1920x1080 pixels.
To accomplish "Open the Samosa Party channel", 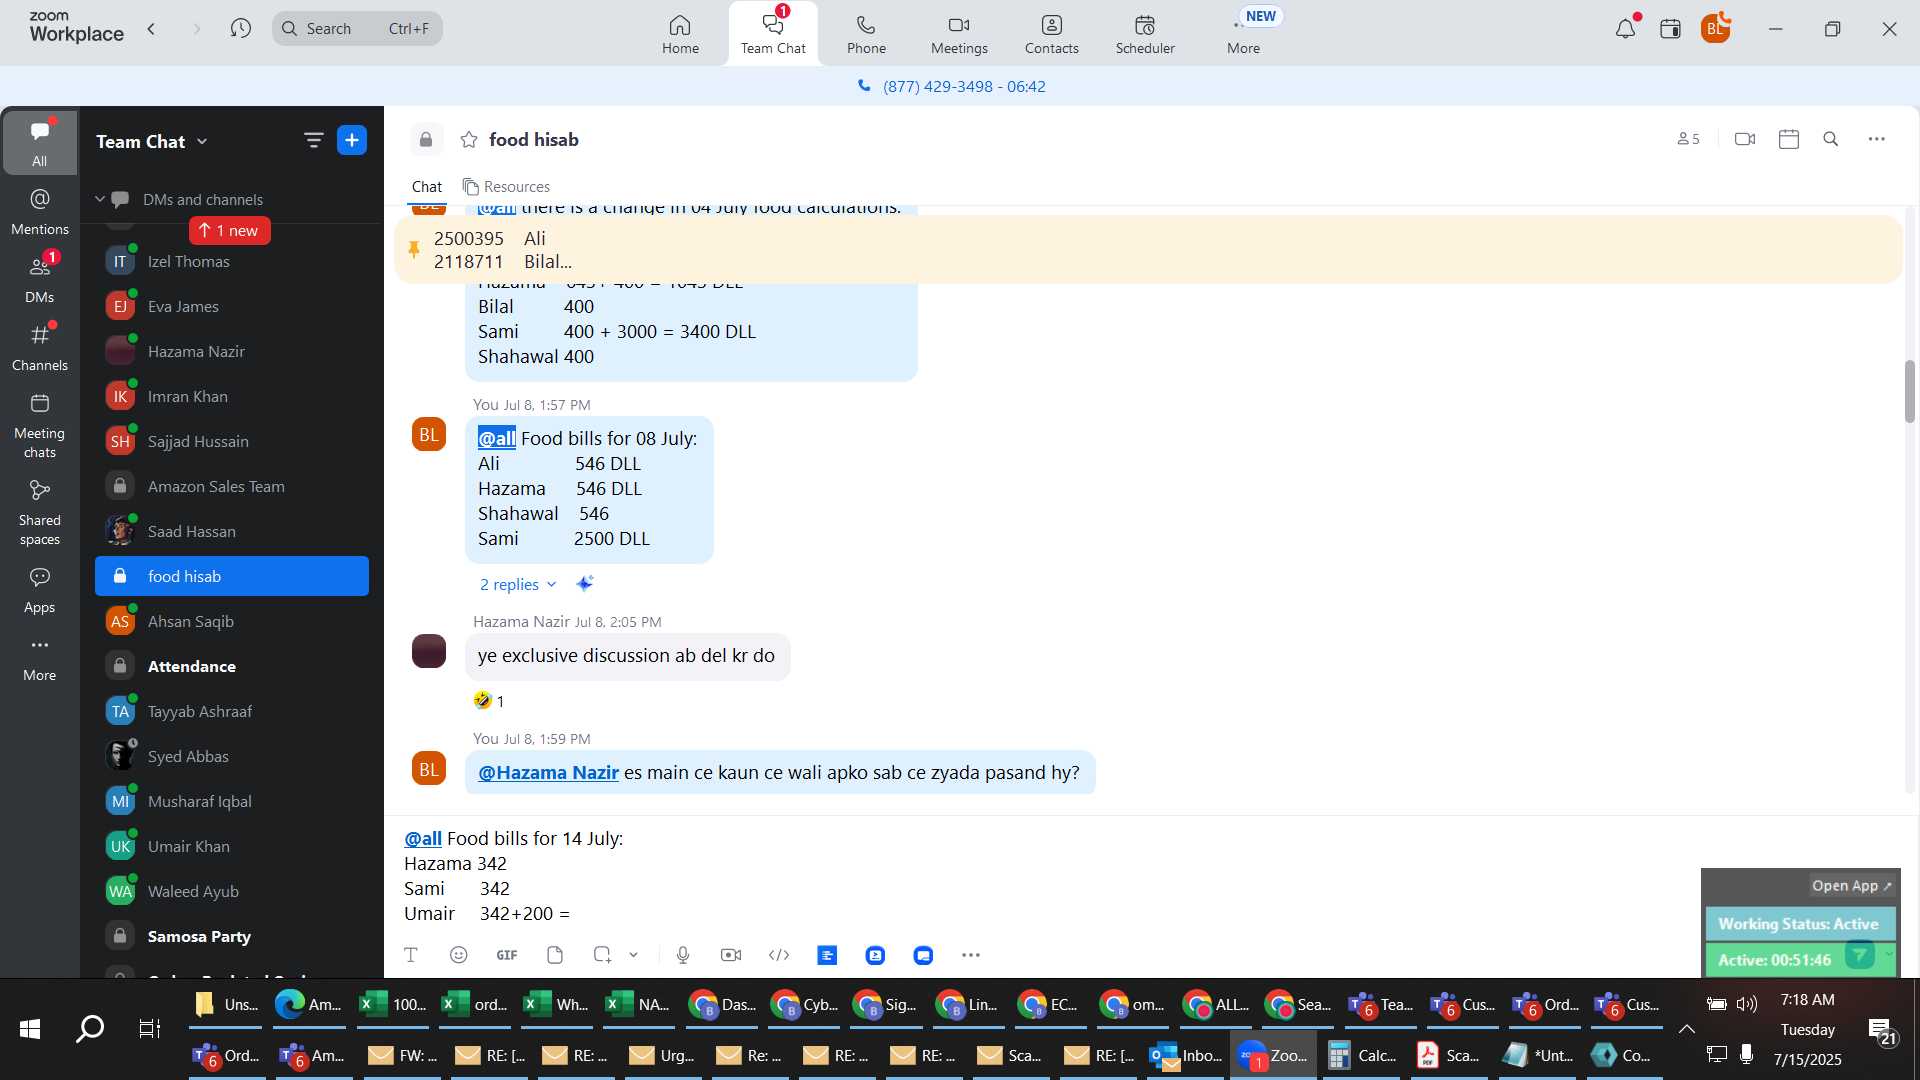I will [x=231, y=936].
